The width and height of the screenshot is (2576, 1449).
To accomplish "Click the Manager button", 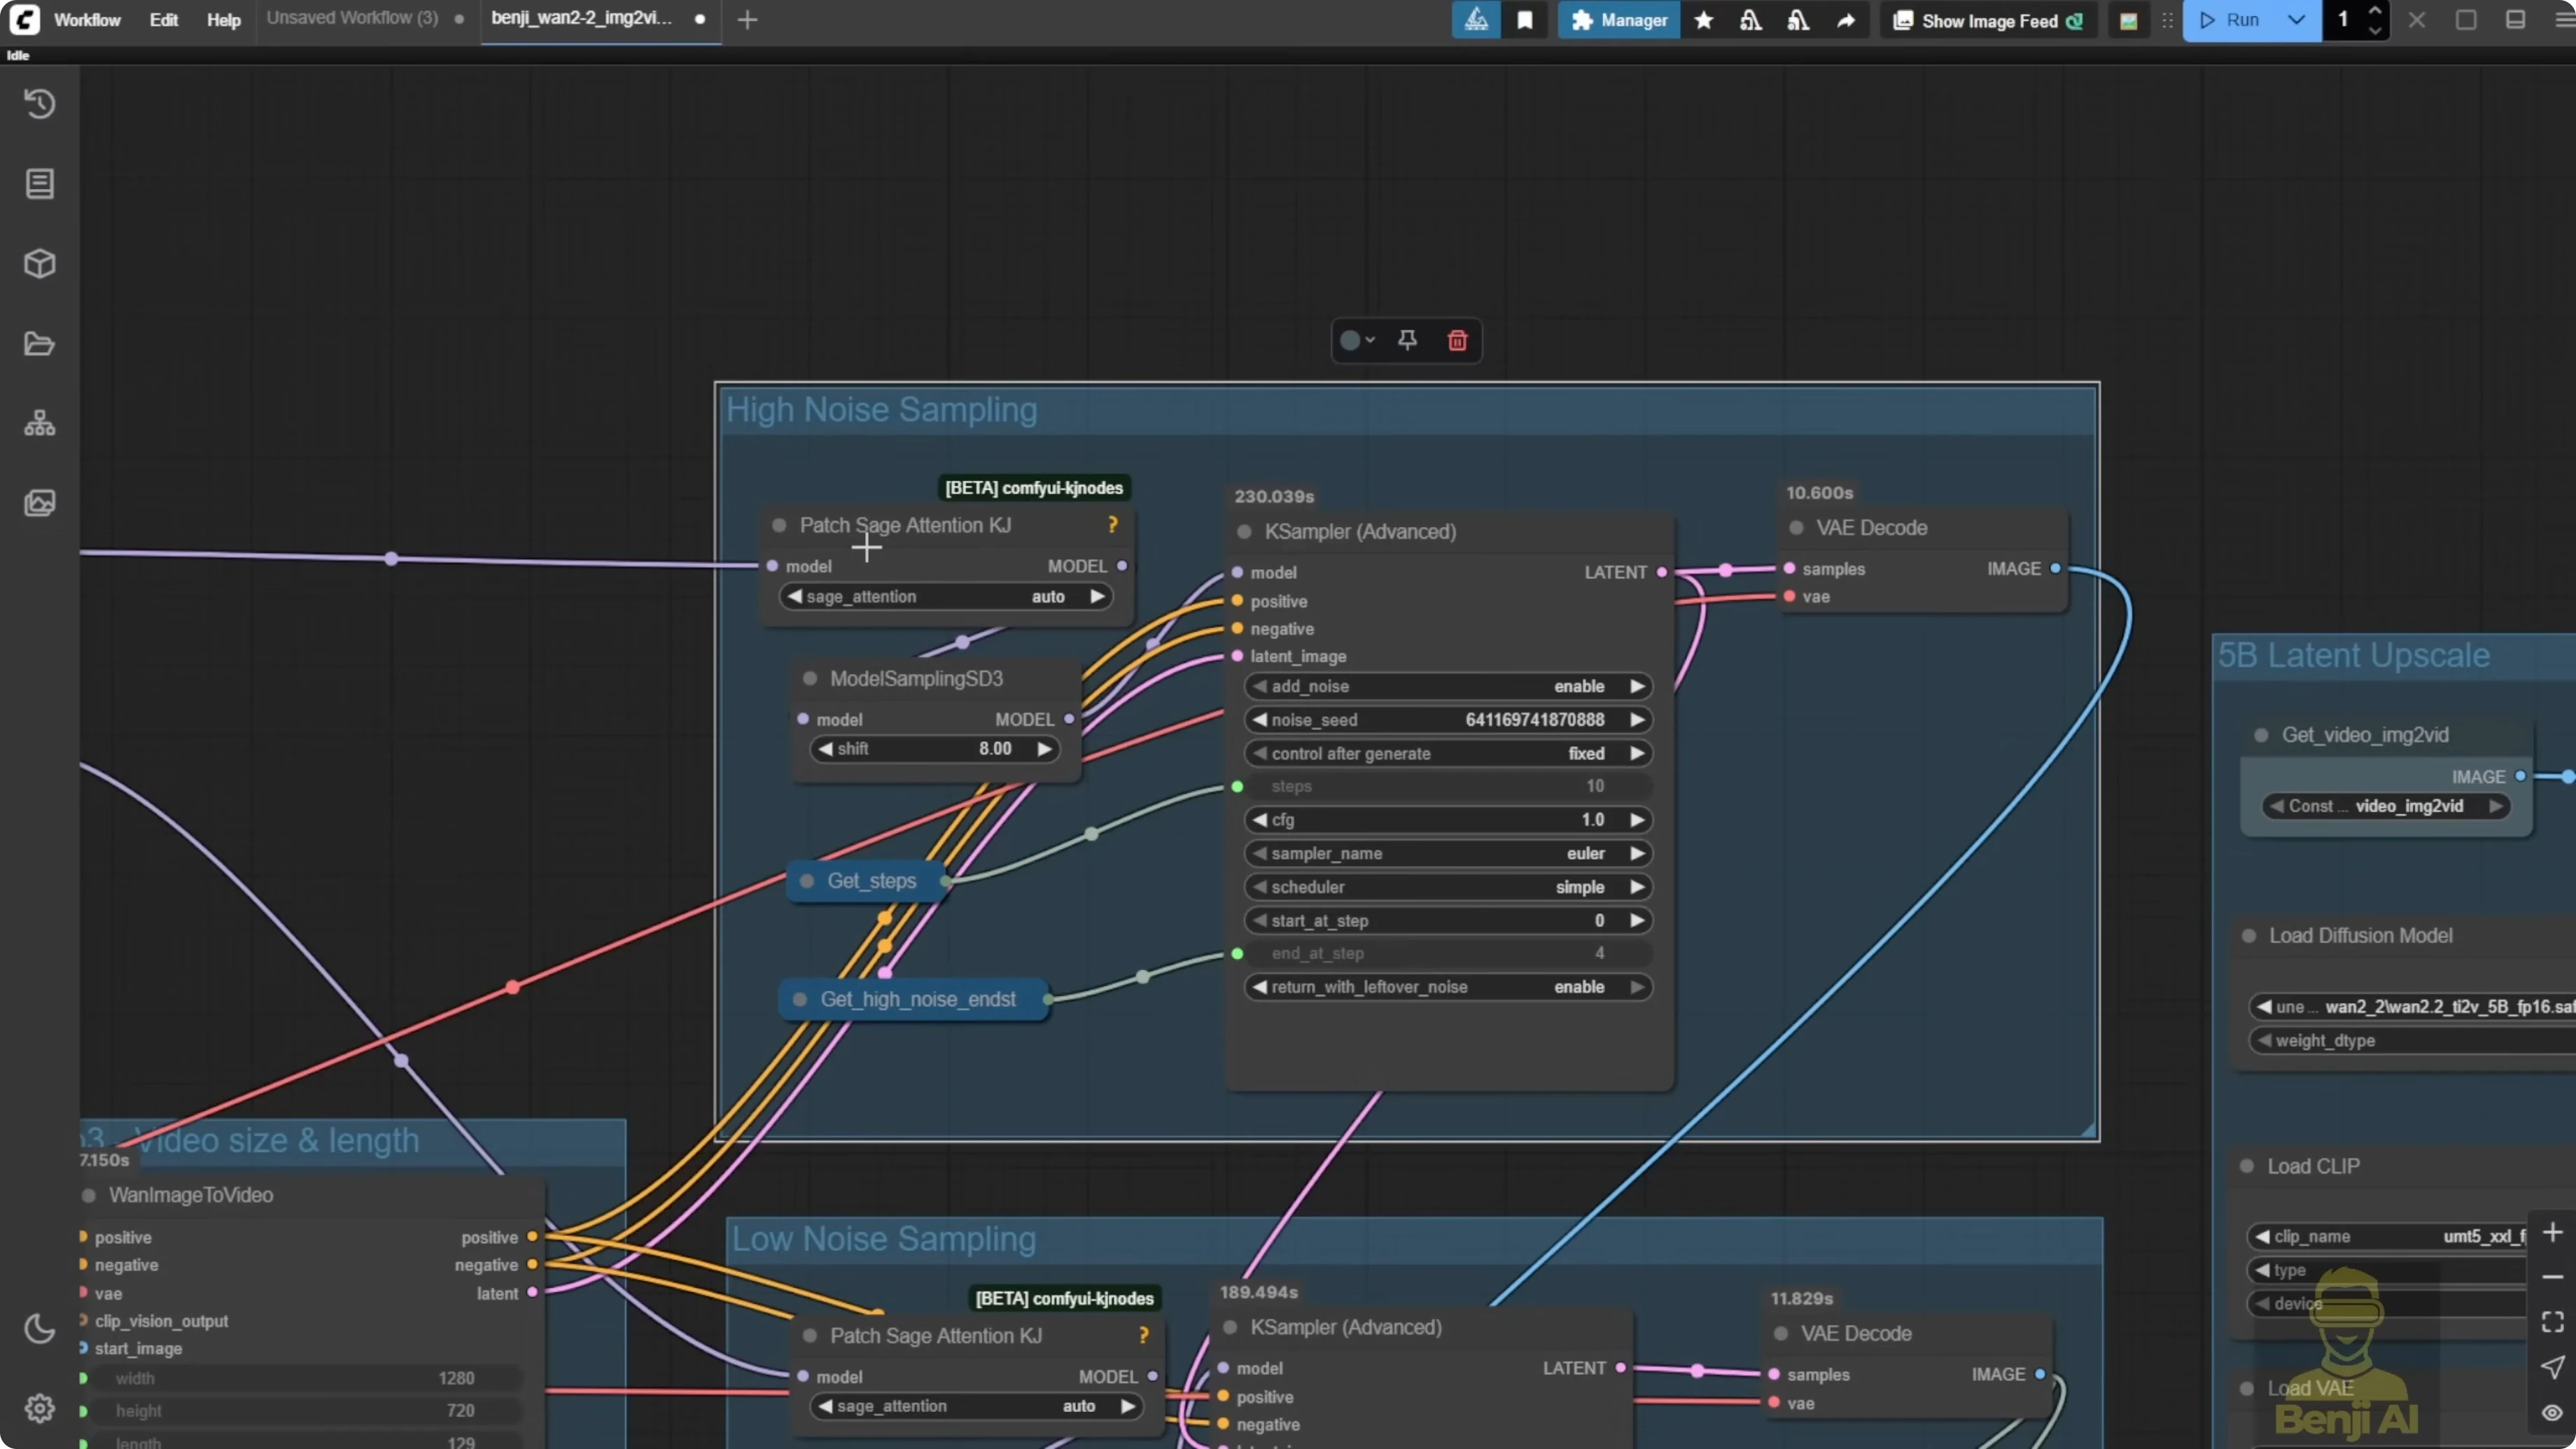I will point(1619,20).
